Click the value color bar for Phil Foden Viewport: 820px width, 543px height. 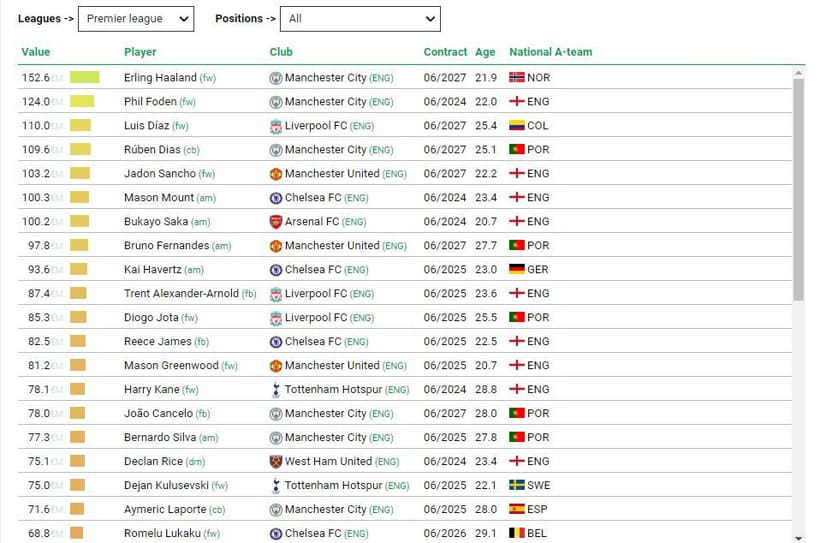pos(82,101)
